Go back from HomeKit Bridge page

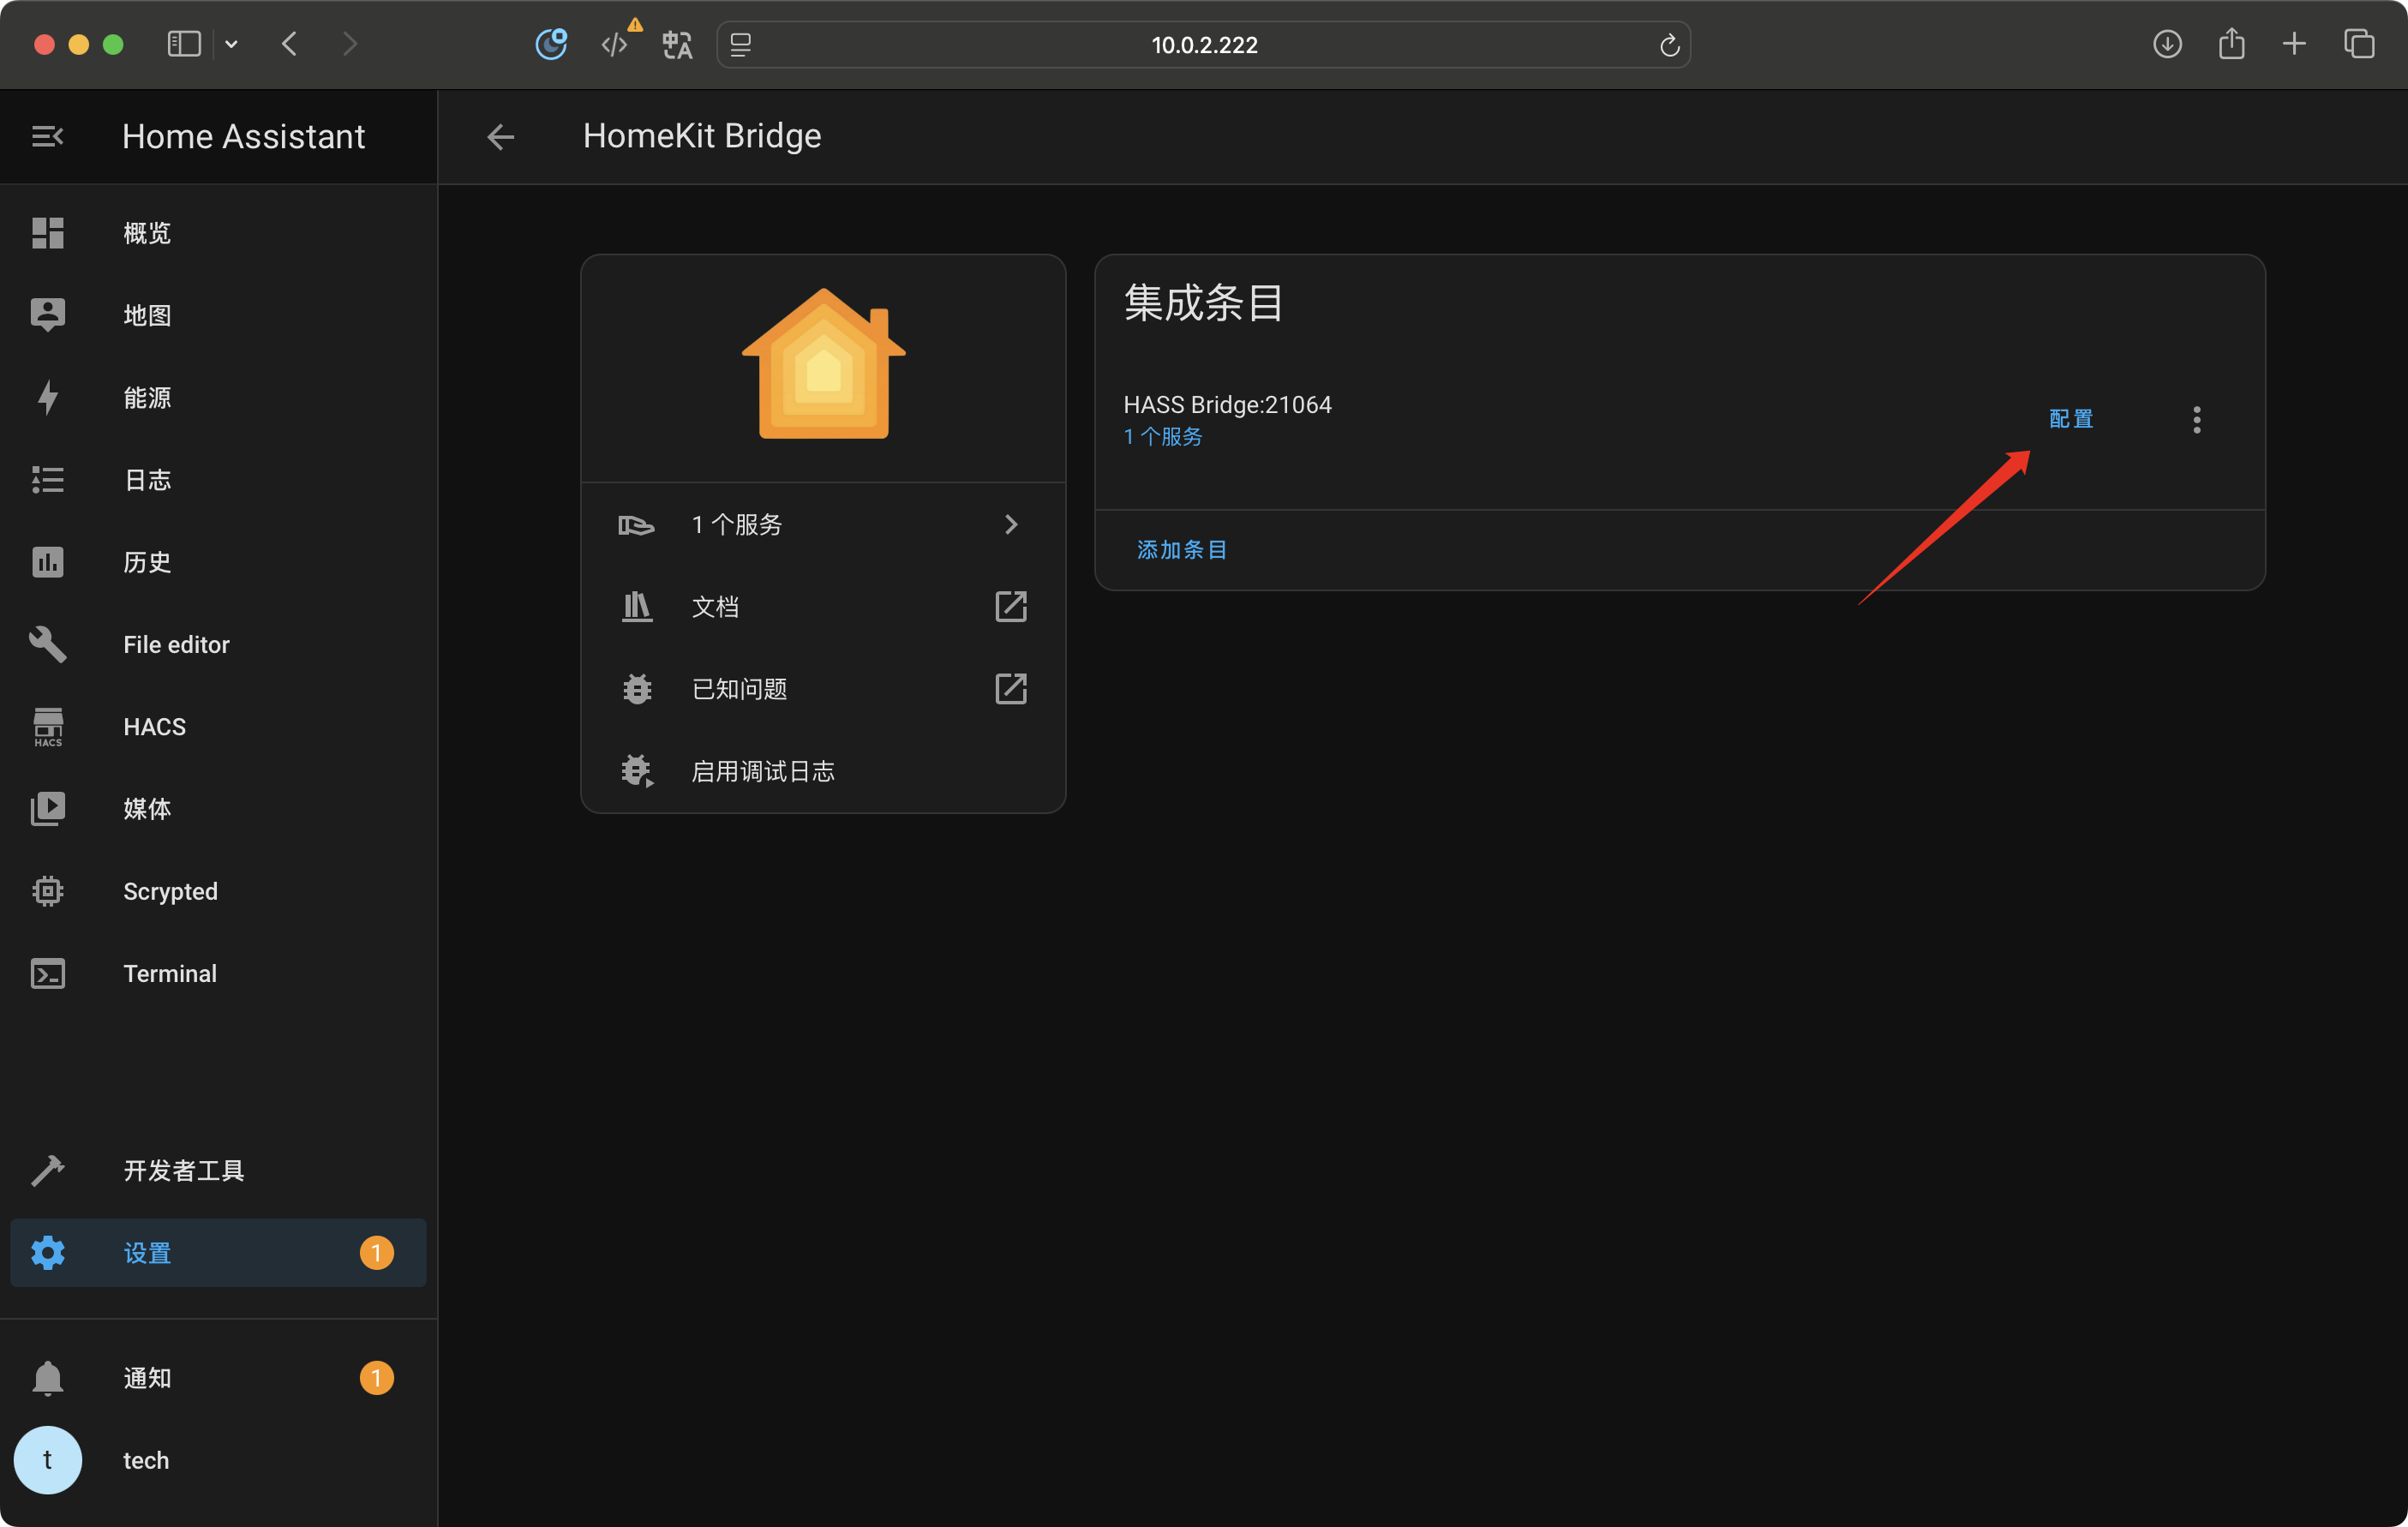pyautogui.click(x=500, y=136)
